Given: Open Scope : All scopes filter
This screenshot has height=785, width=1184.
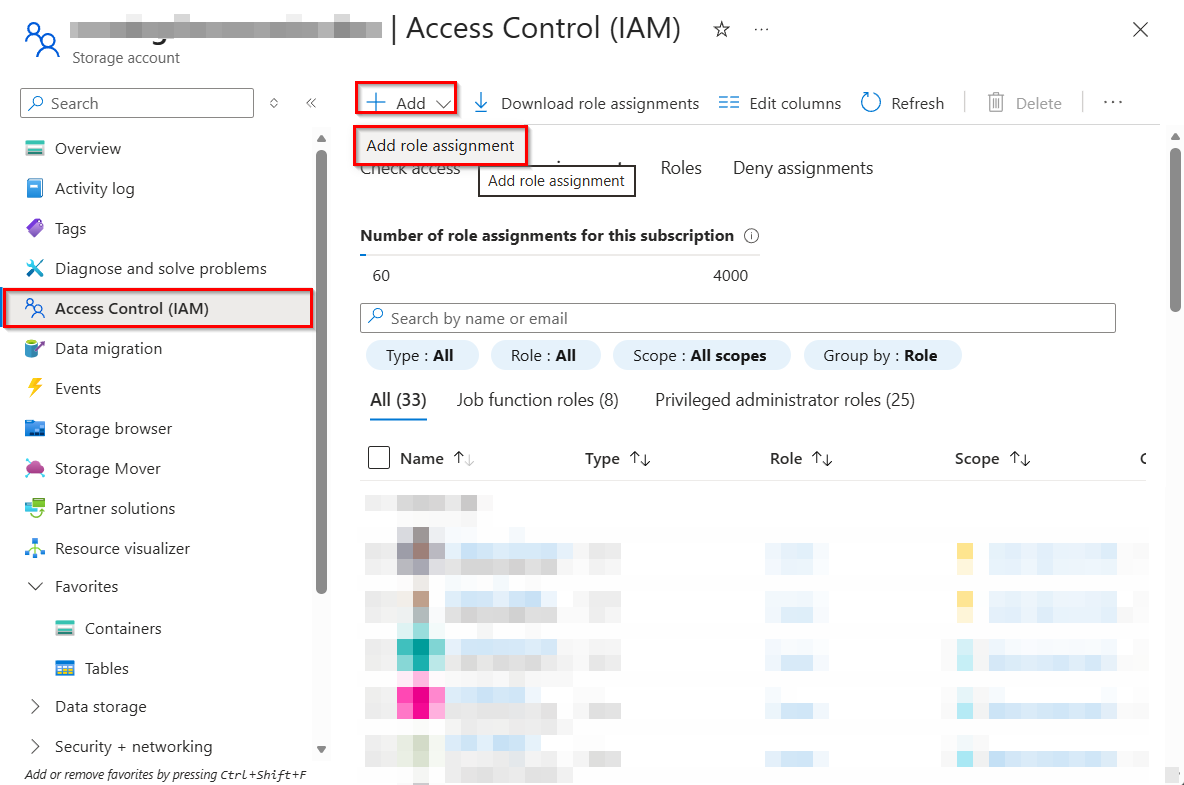Looking at the screenshot, I should pos(701,356).
